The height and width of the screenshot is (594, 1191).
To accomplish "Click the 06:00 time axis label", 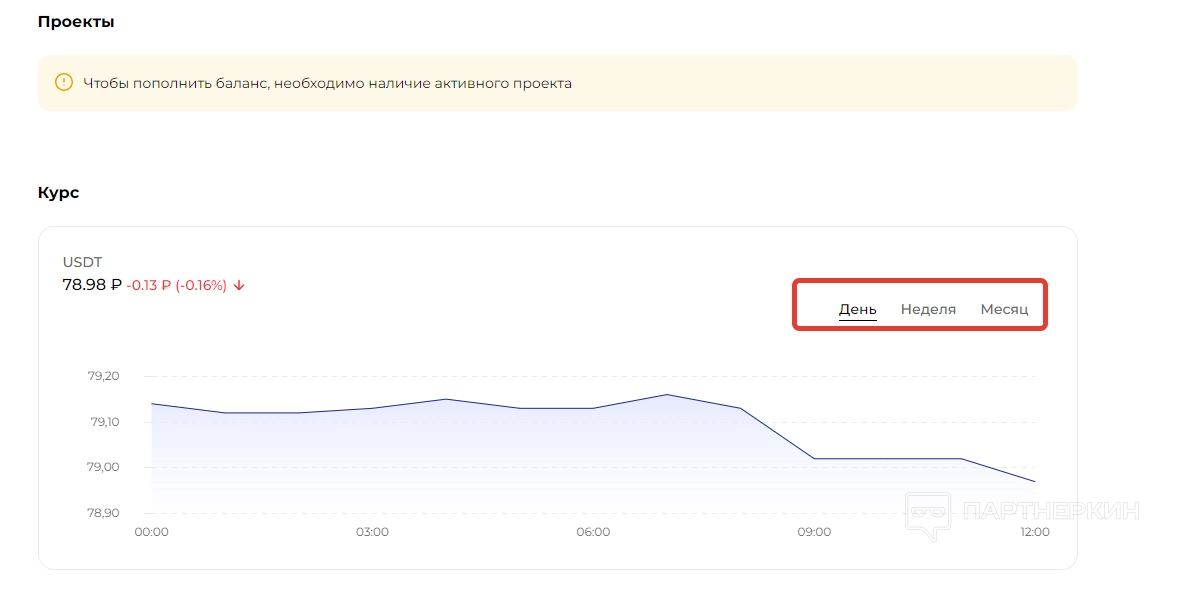I will click(x=593, y=532).
